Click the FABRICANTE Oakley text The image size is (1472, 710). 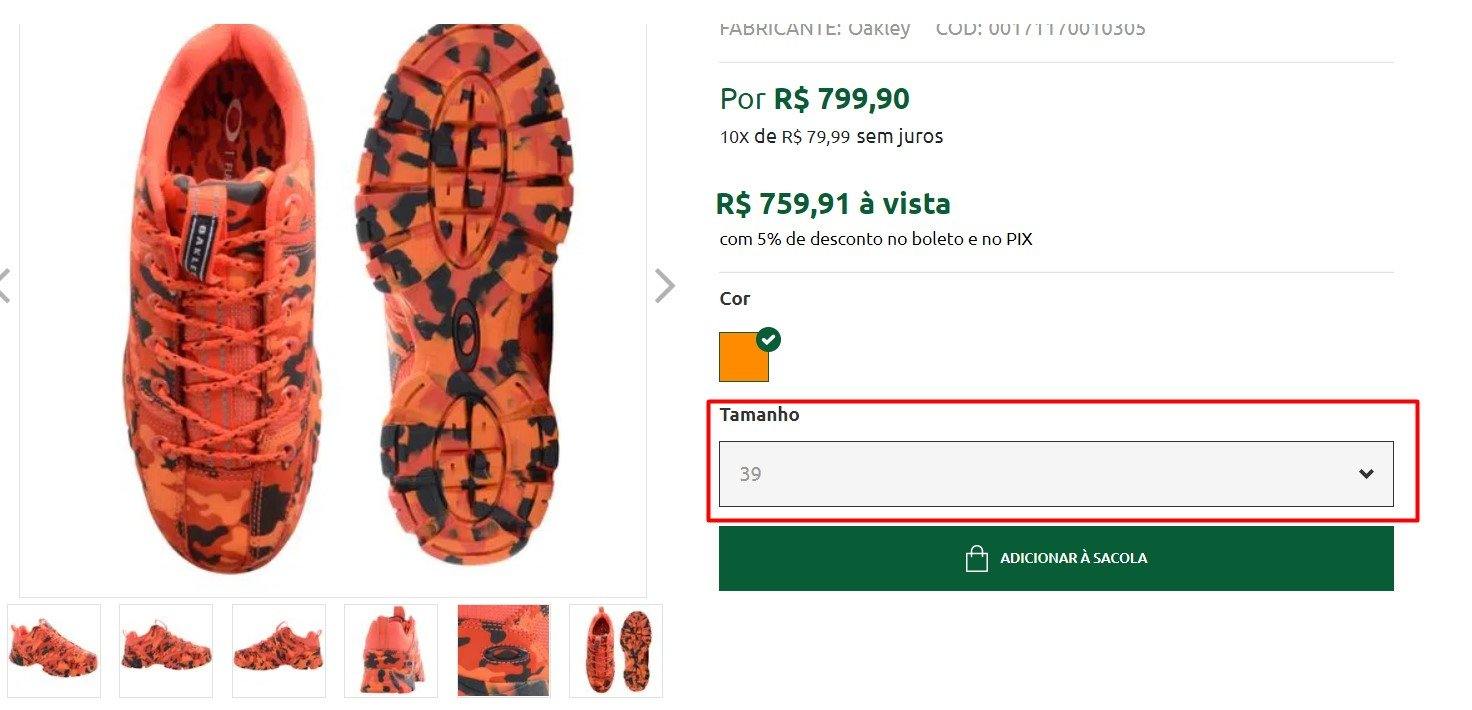coord(815,29)
